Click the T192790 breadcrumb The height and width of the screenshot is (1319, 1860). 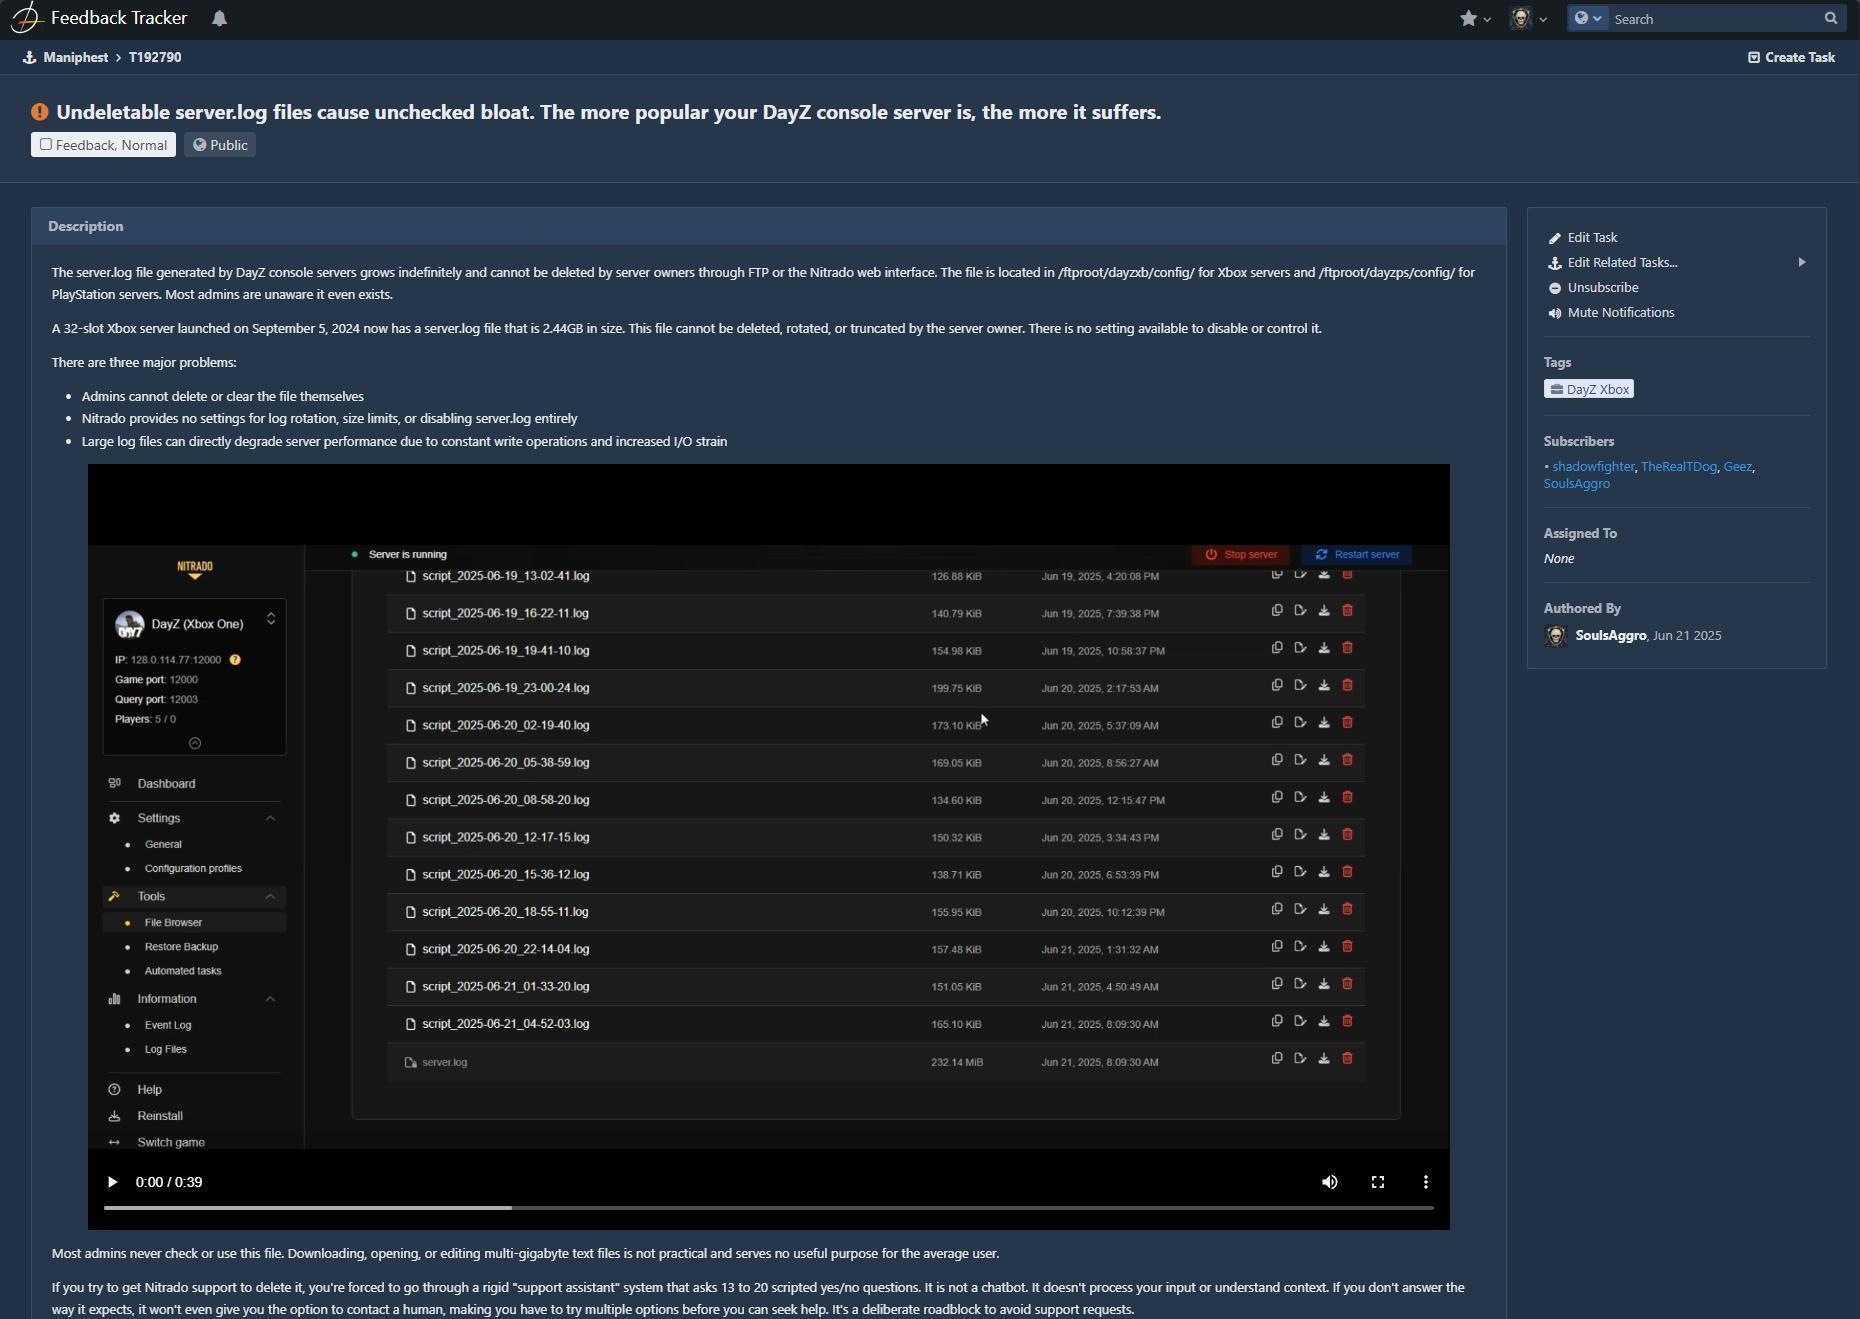(x=155, y=57)
